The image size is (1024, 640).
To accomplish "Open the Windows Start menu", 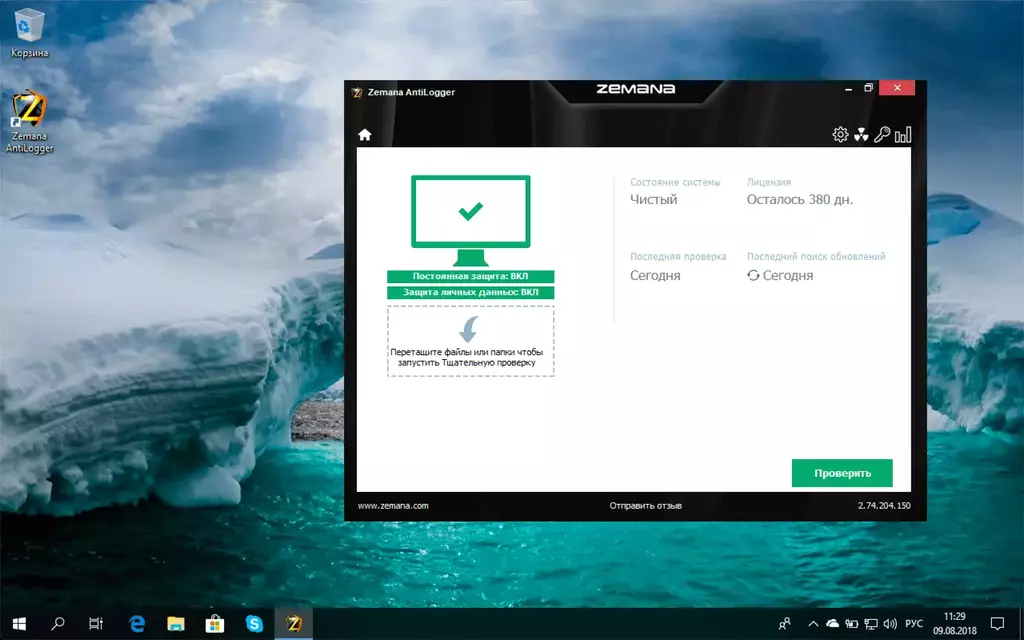I will [19, 624].
